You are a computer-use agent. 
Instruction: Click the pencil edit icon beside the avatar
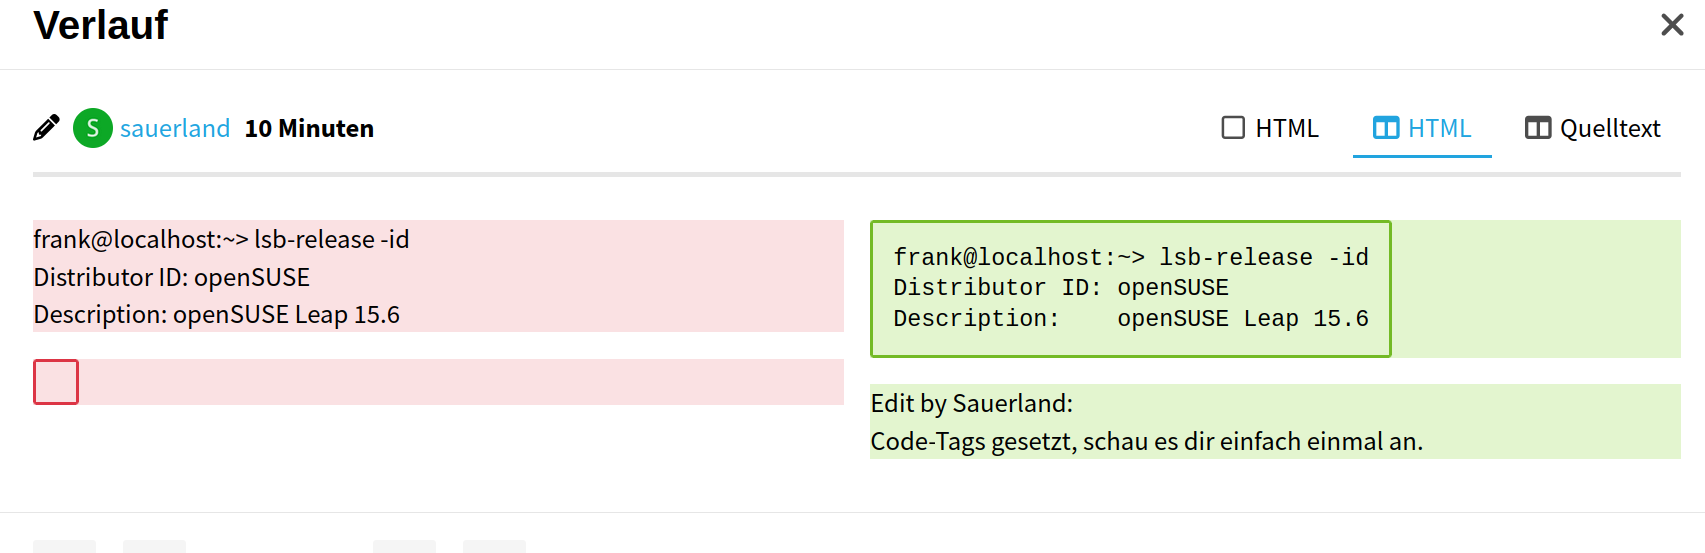46,128
